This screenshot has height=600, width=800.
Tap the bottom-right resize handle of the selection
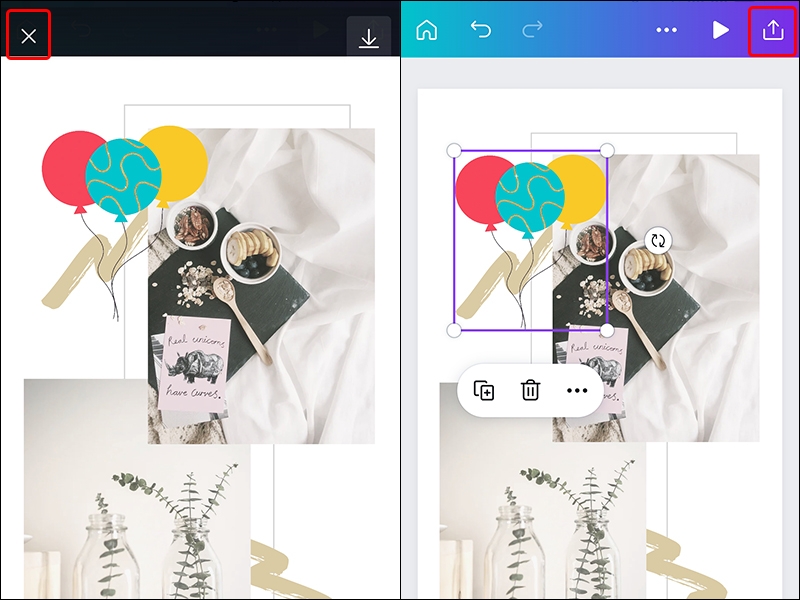point(607,329)
